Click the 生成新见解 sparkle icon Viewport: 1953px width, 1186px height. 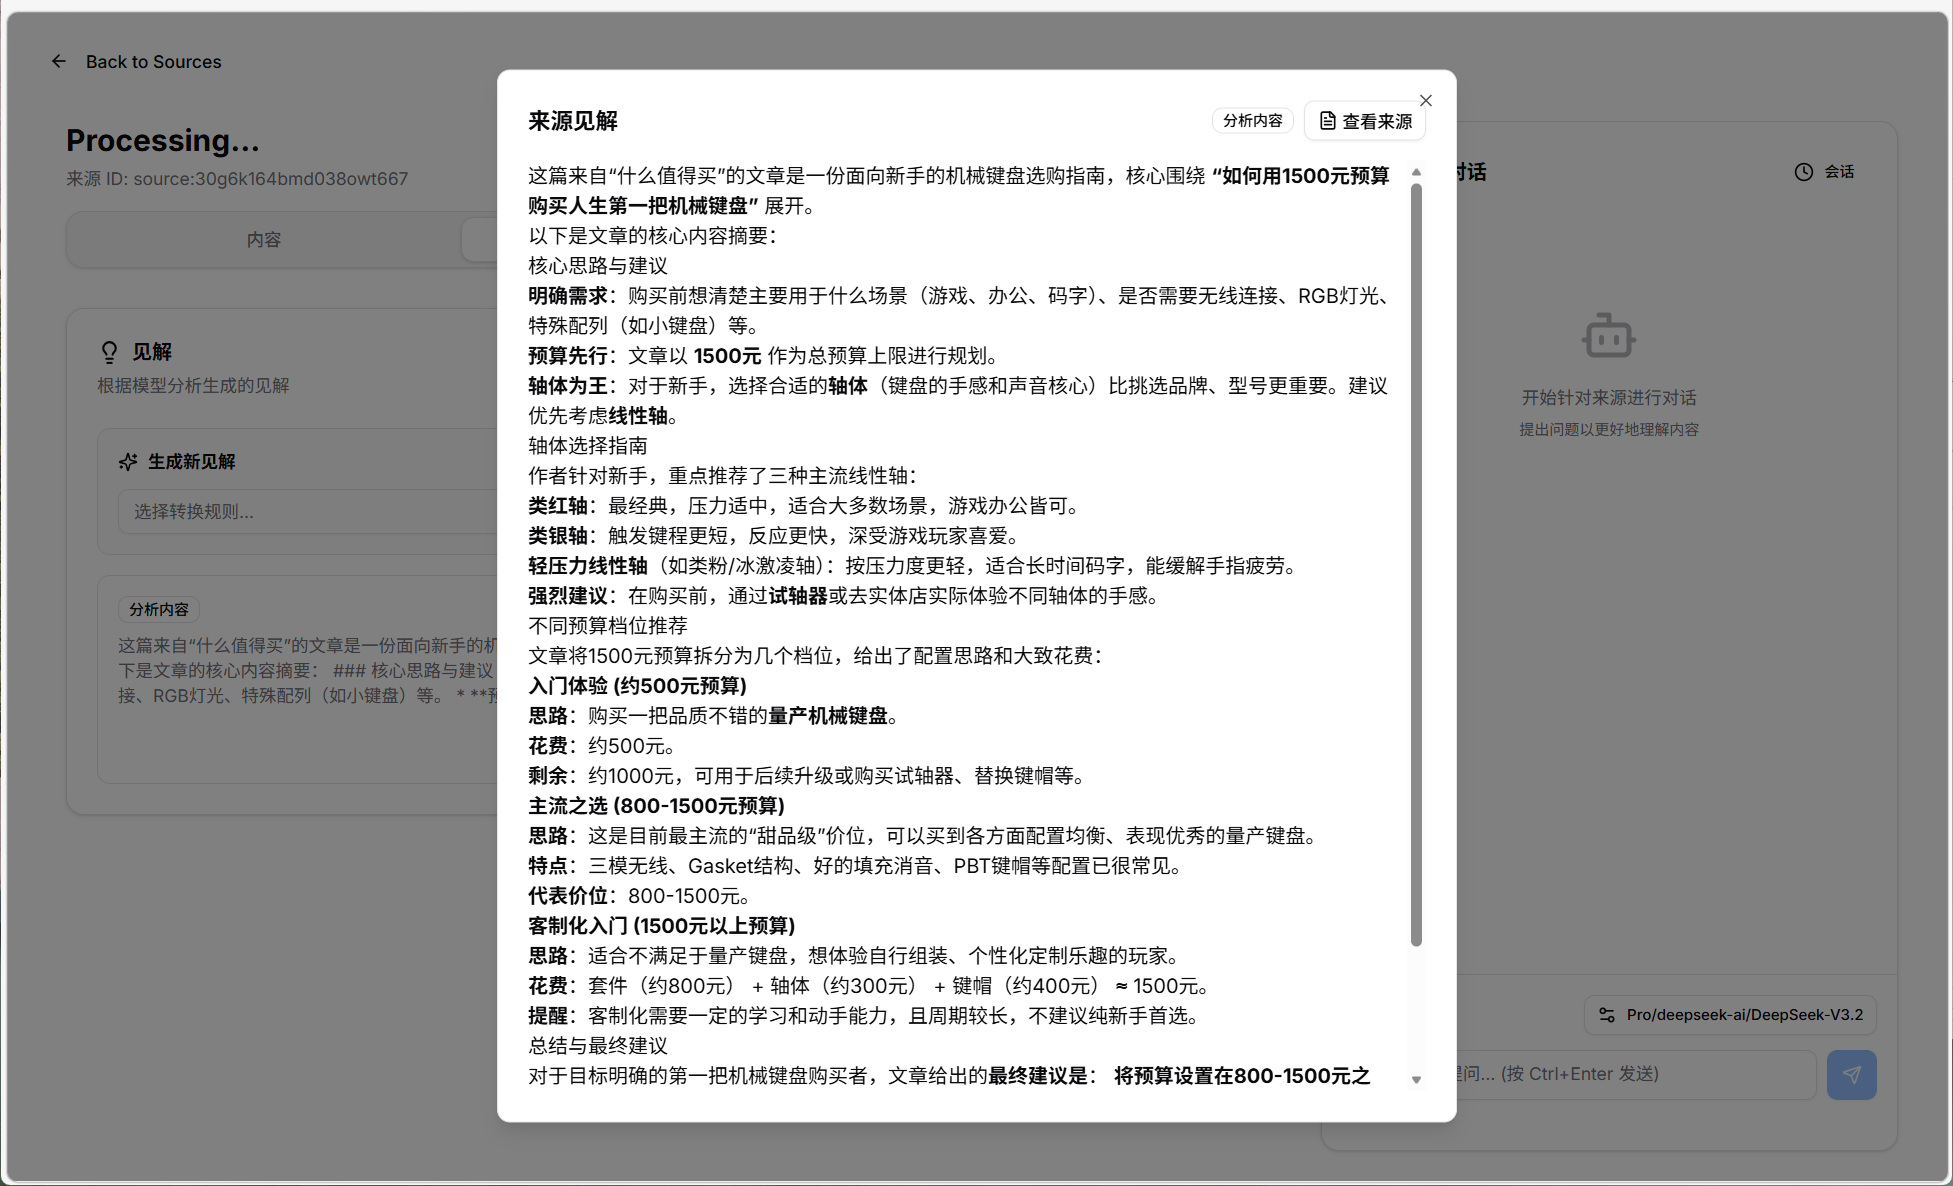click(128, 461)
